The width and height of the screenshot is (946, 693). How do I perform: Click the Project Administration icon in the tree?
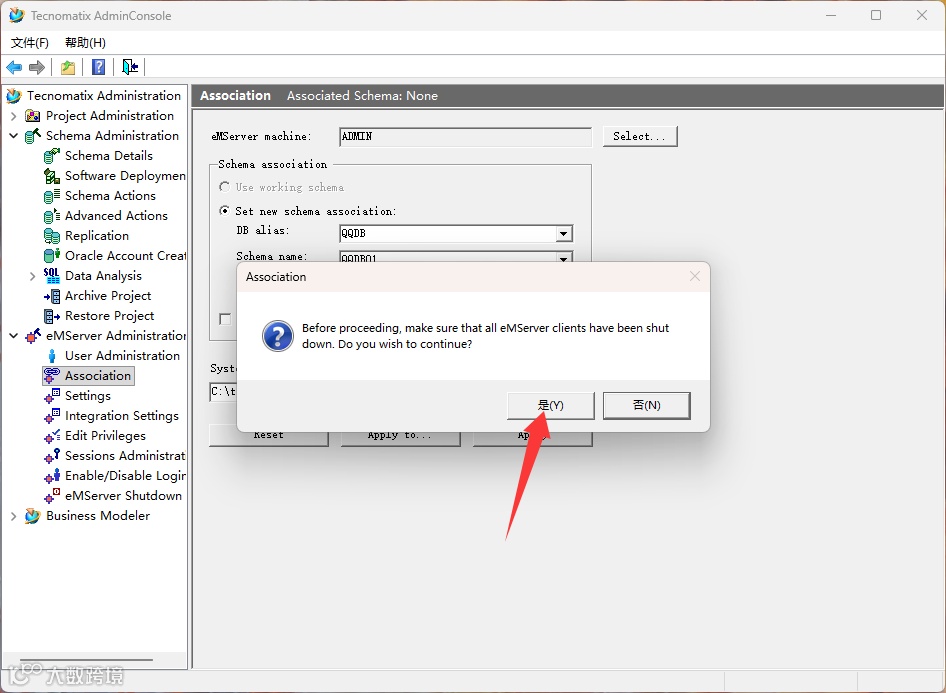(x=33, y=116)
